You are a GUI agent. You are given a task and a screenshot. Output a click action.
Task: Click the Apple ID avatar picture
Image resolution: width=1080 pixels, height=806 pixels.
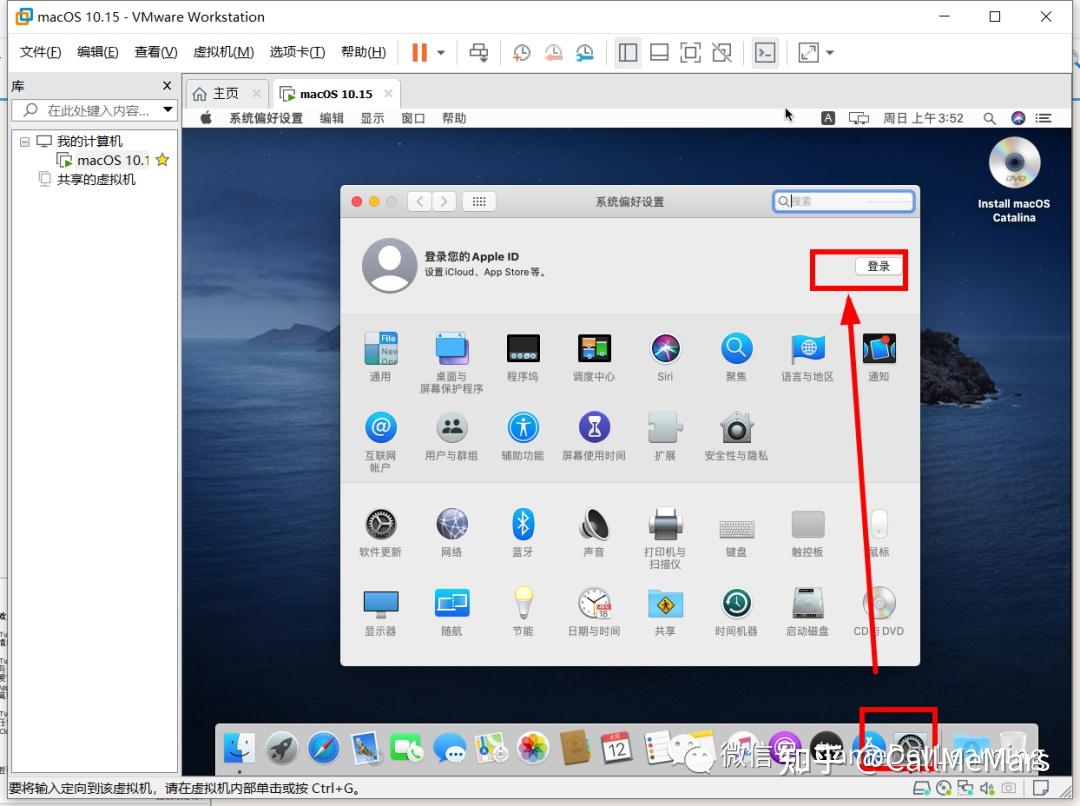coord(390,265)
